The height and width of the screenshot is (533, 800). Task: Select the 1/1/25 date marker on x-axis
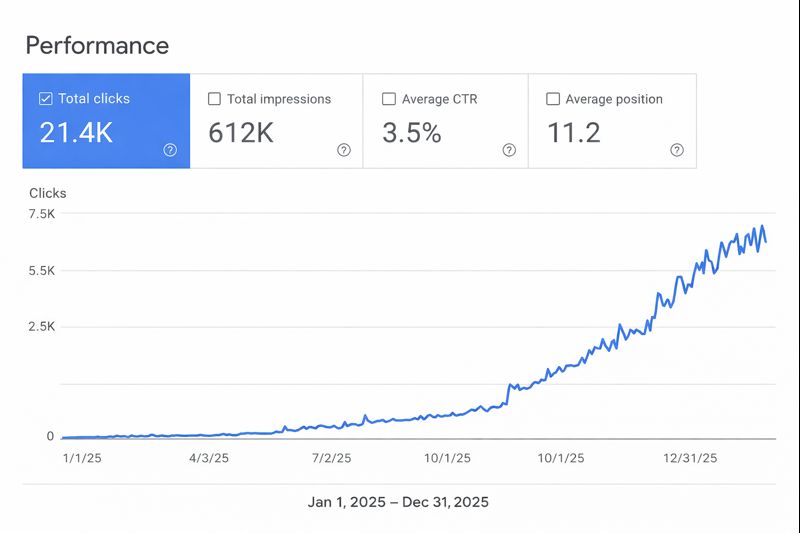point(82,458)
